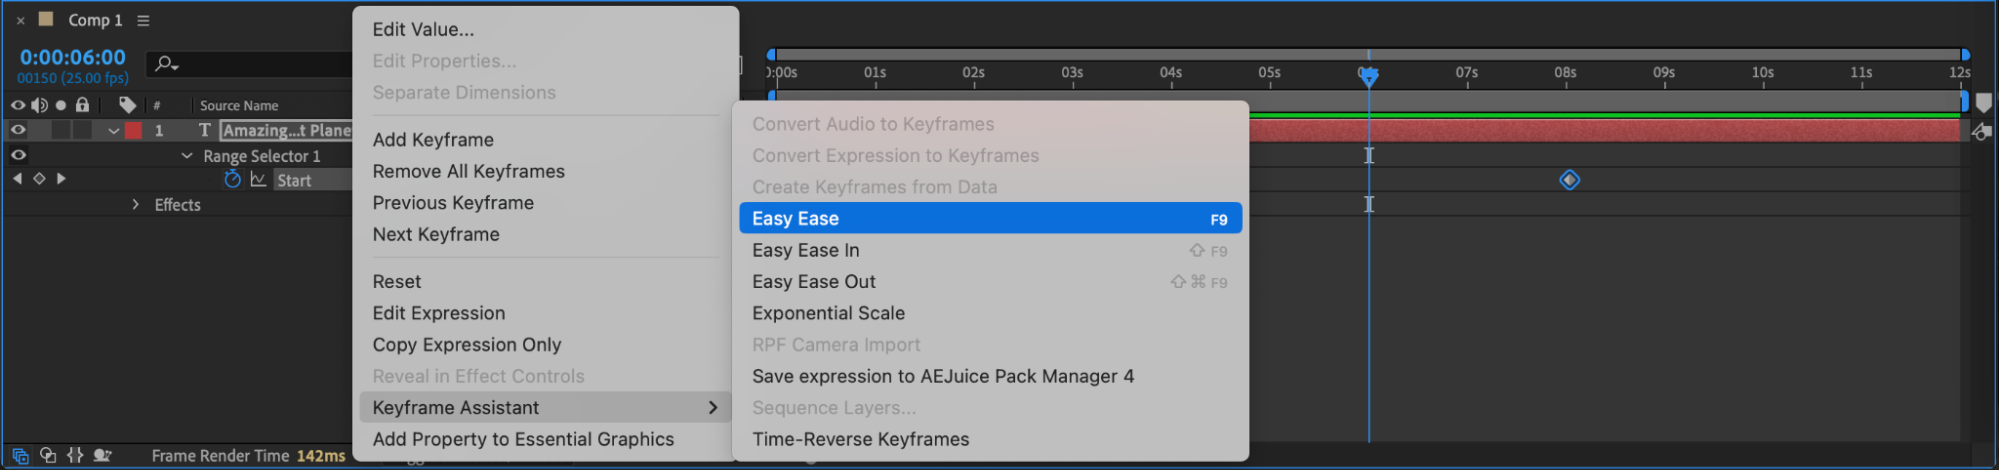Go to the previous keyframe arrow
The width and height of the screenshot is (1999, 471).
pos(17,178)
